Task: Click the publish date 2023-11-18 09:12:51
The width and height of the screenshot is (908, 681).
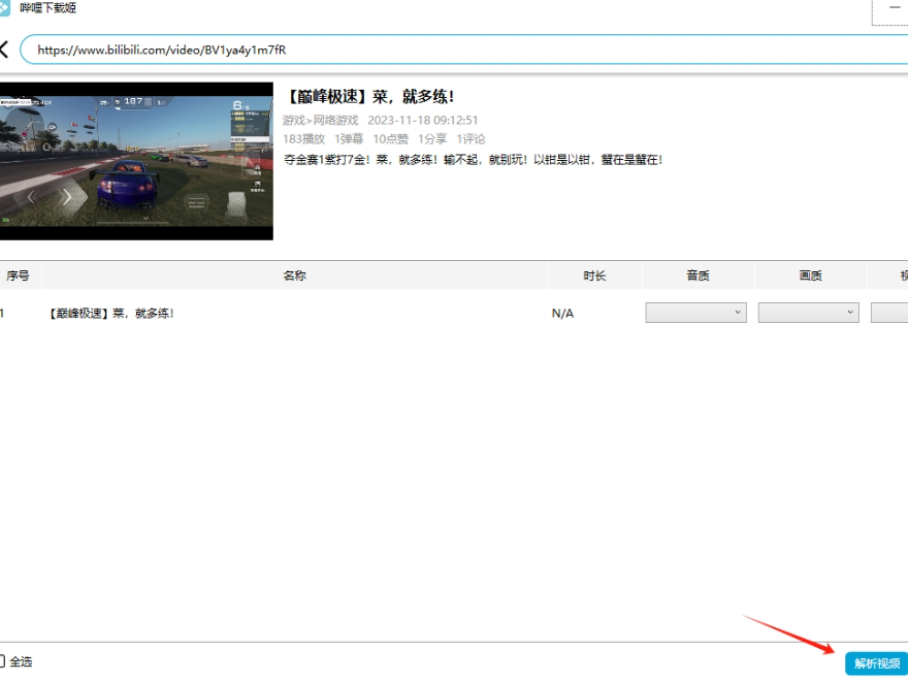Action: [423, 120]
